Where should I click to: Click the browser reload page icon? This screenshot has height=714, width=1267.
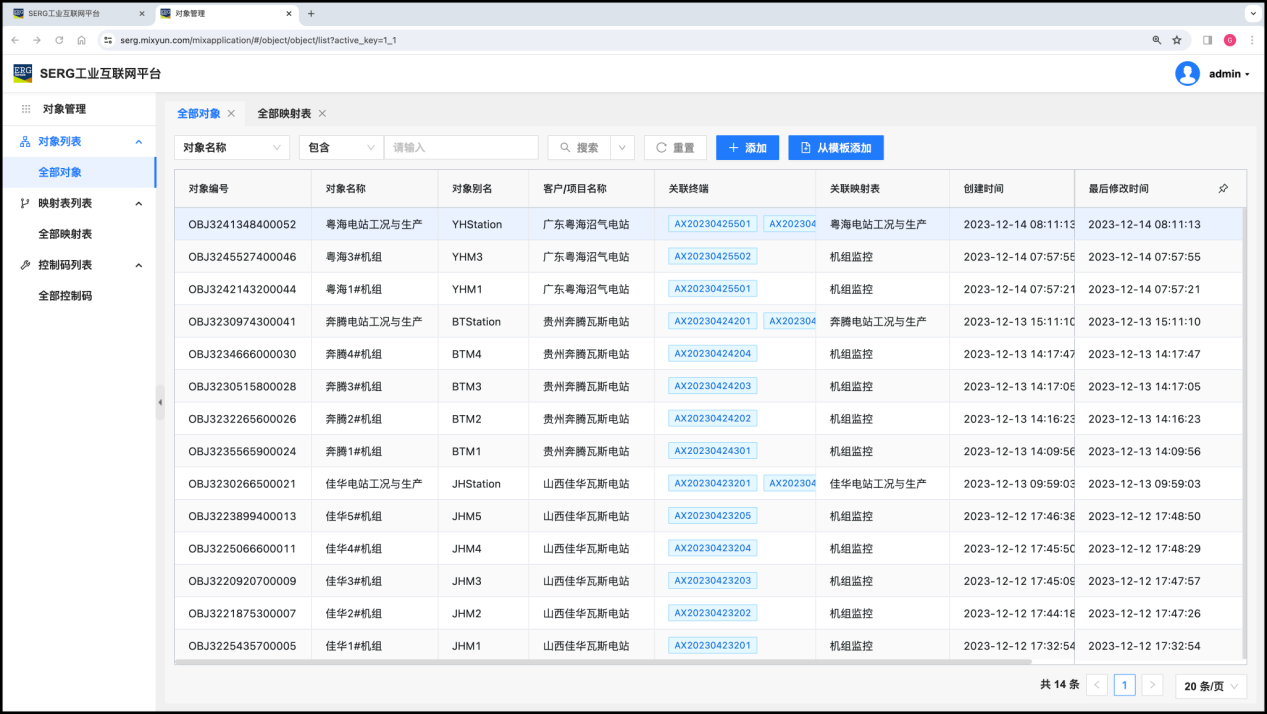click(59, 40)
